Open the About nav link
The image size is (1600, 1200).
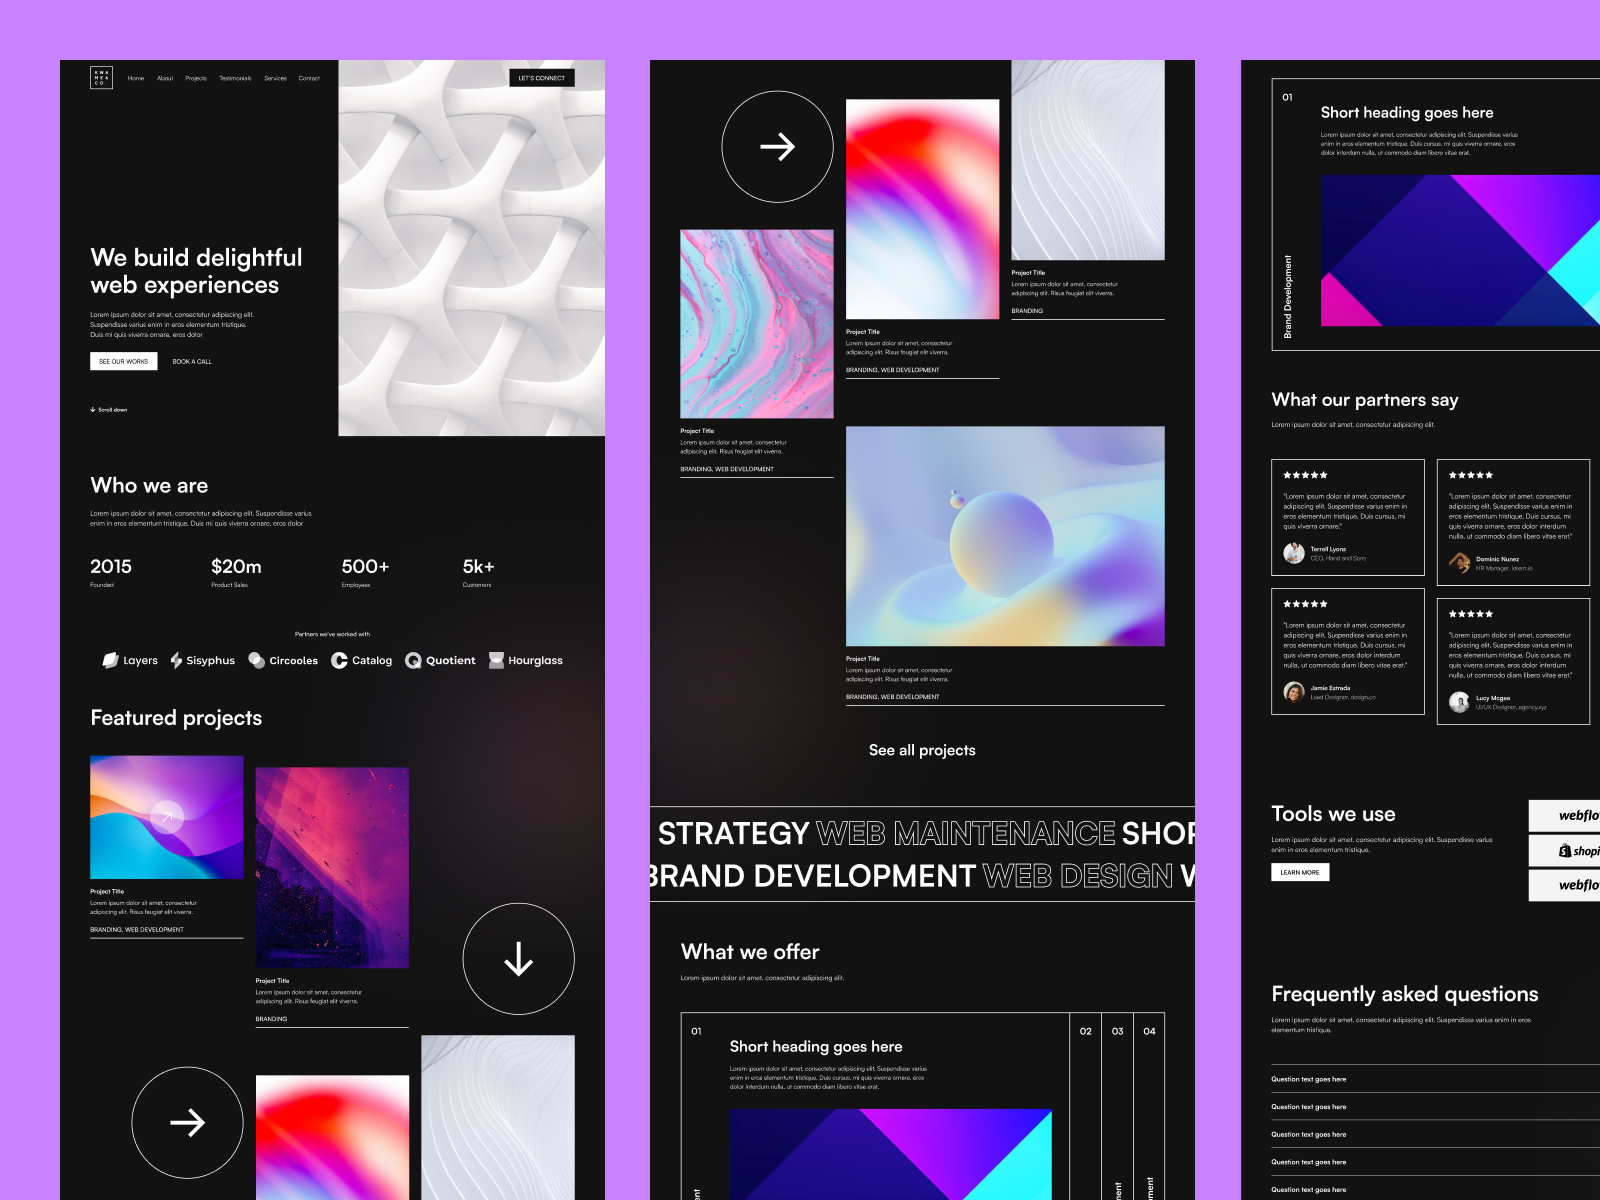pyautogui.click(x=165, y=78)
